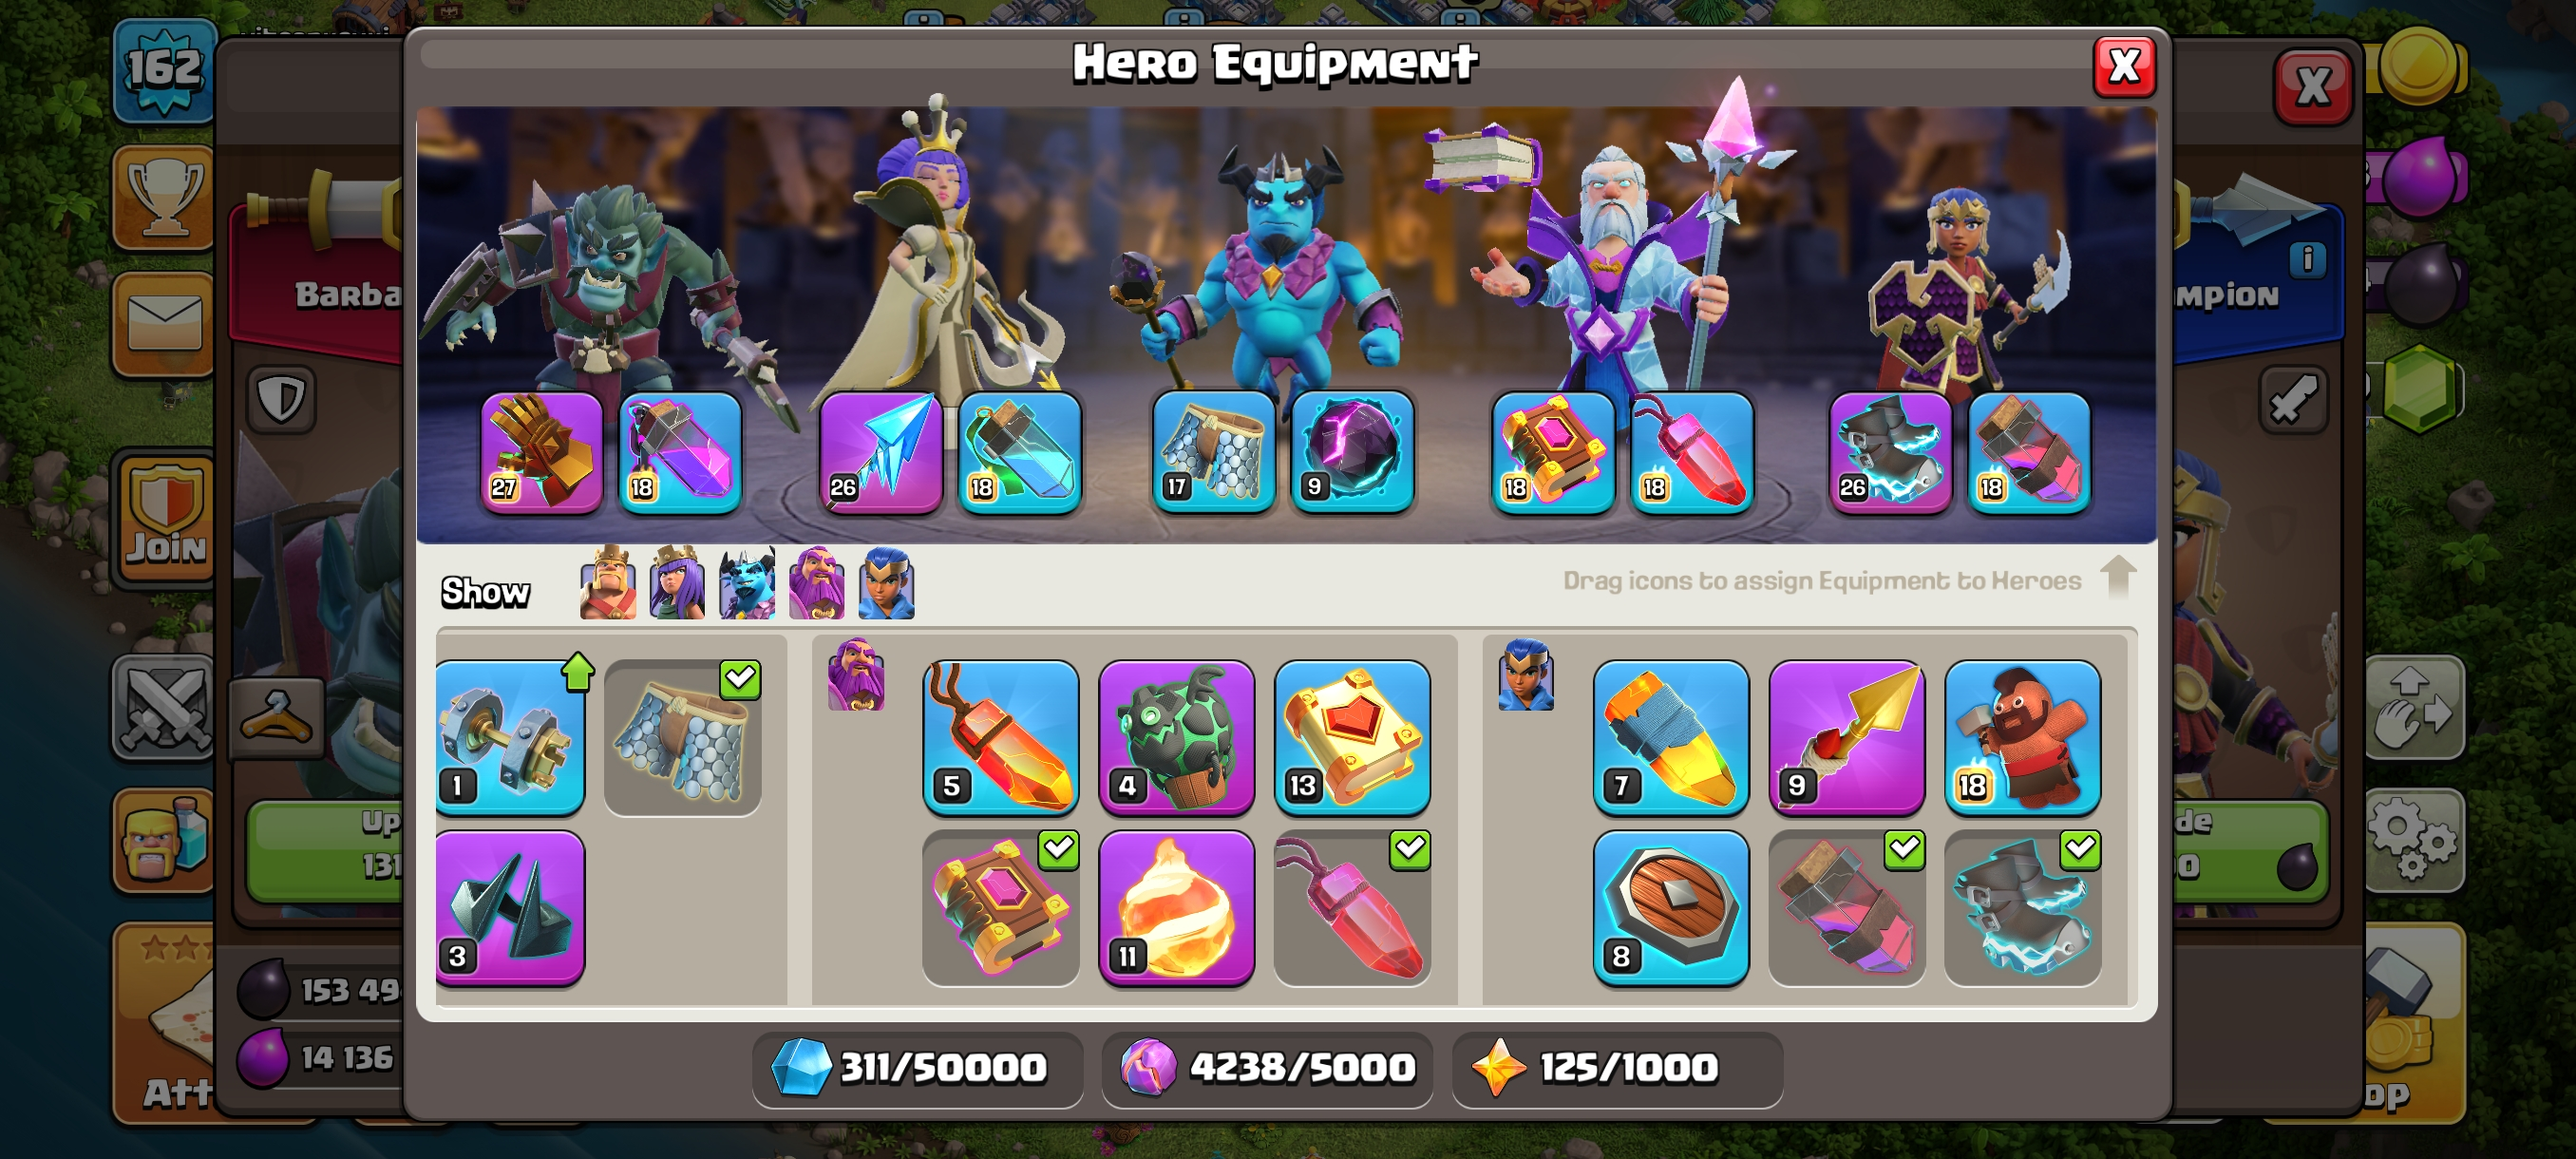Click the upgrade arrow on Dark Crown barbell
The height and width of the screenshot is (1159, 2576).
[578, 672]
